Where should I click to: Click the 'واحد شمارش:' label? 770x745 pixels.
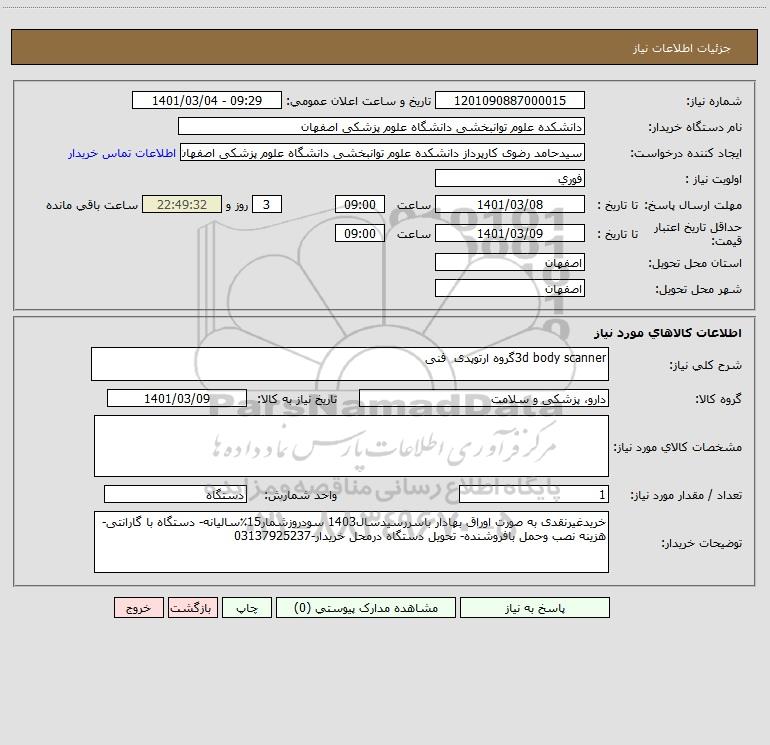[x=301, y=496]
